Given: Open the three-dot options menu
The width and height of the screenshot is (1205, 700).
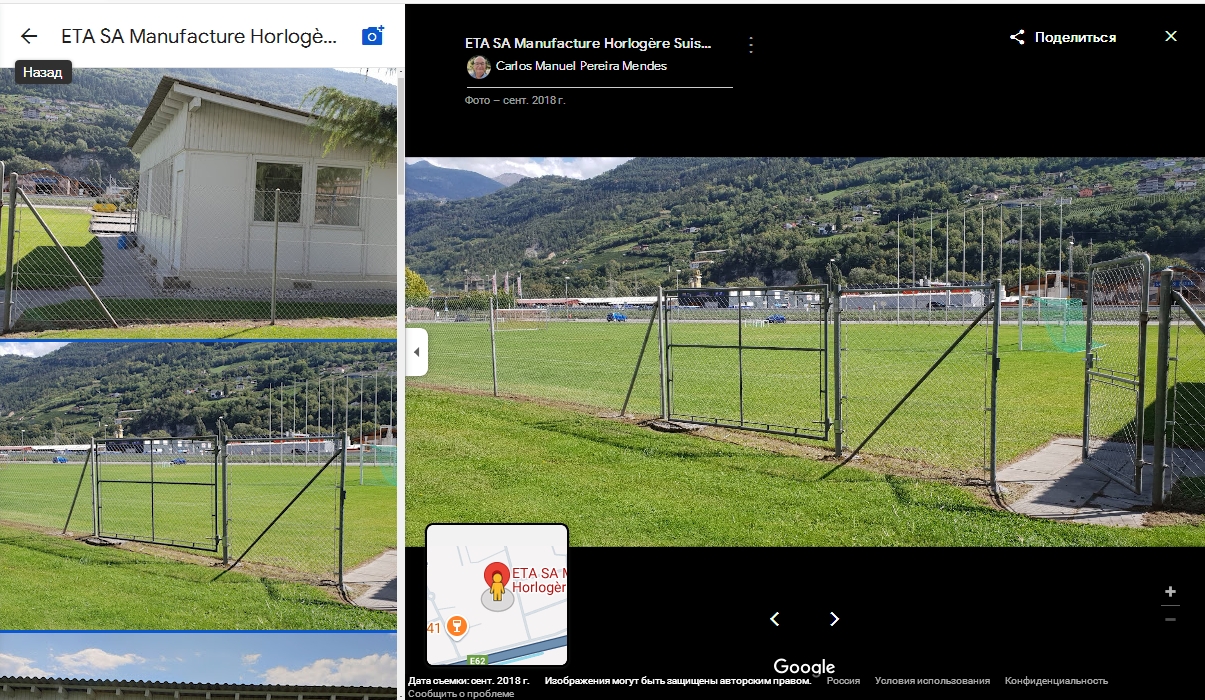Looking at the screenshot, I should (751, 45).
